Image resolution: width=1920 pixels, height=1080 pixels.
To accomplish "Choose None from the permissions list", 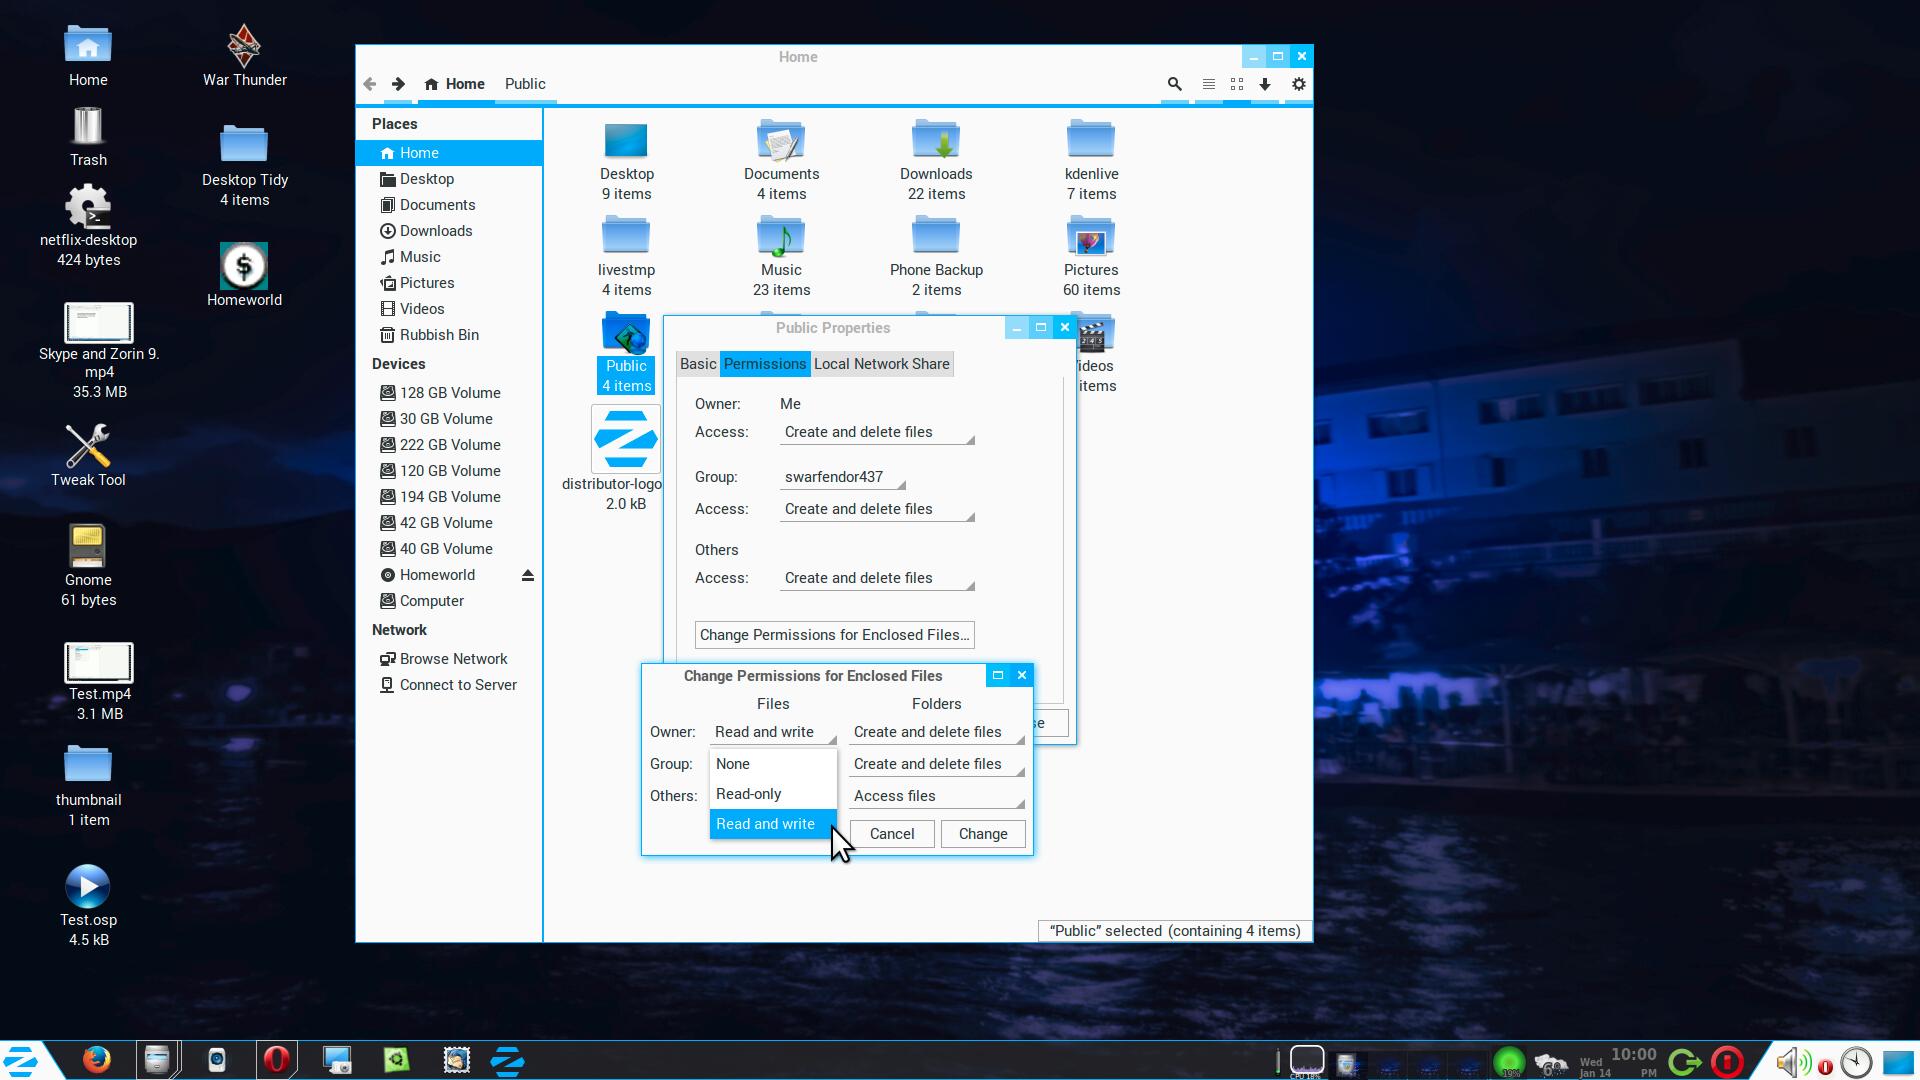I will point(733,764).
